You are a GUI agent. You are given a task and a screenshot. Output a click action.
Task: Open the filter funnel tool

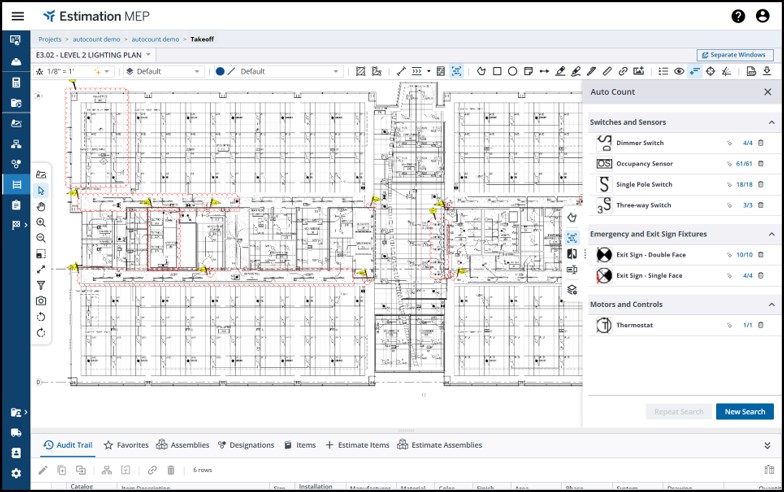41,285
